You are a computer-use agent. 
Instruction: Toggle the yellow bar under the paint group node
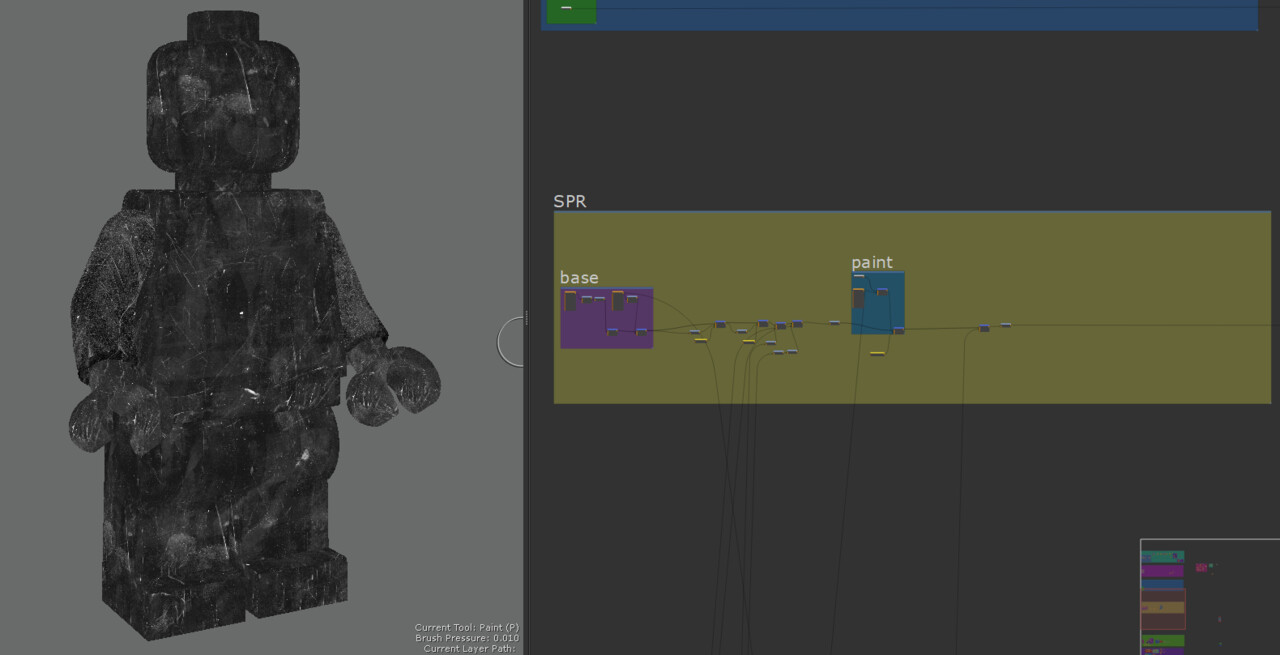(877, 353)
